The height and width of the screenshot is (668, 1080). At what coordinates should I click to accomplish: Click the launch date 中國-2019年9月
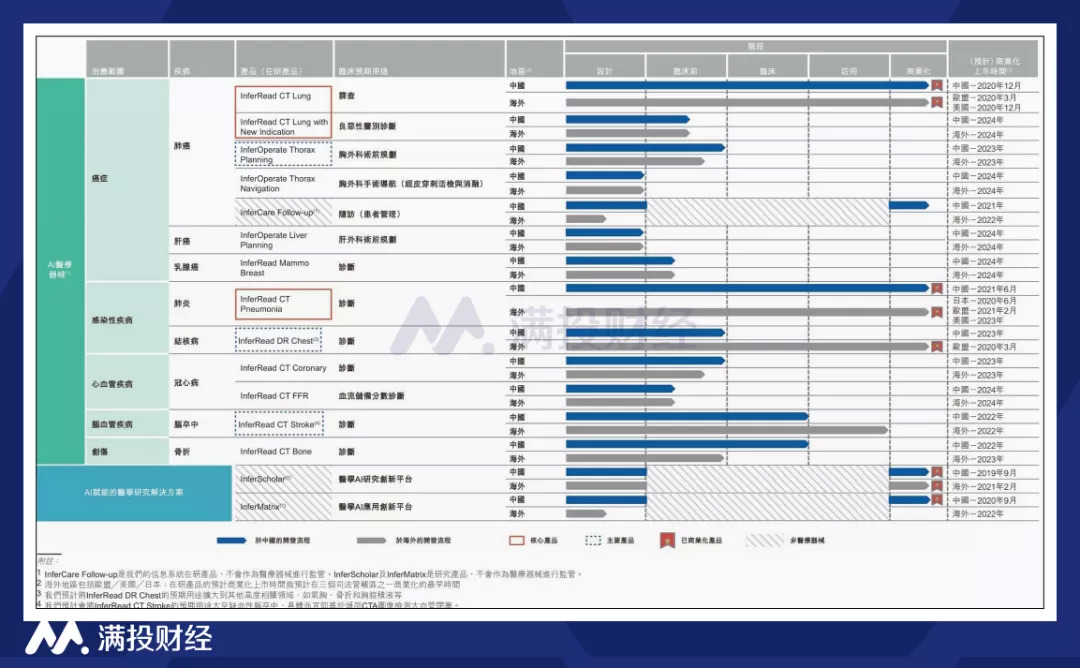point(984,473)
